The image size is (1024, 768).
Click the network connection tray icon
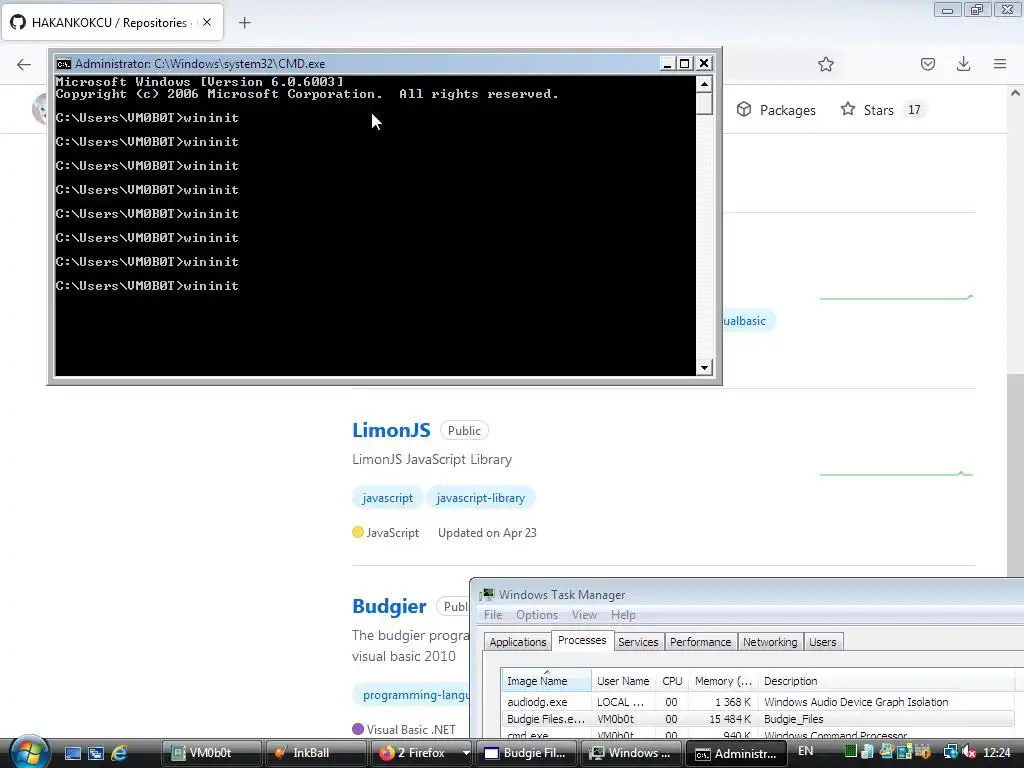pyautogui.click(x=950, y=752)
